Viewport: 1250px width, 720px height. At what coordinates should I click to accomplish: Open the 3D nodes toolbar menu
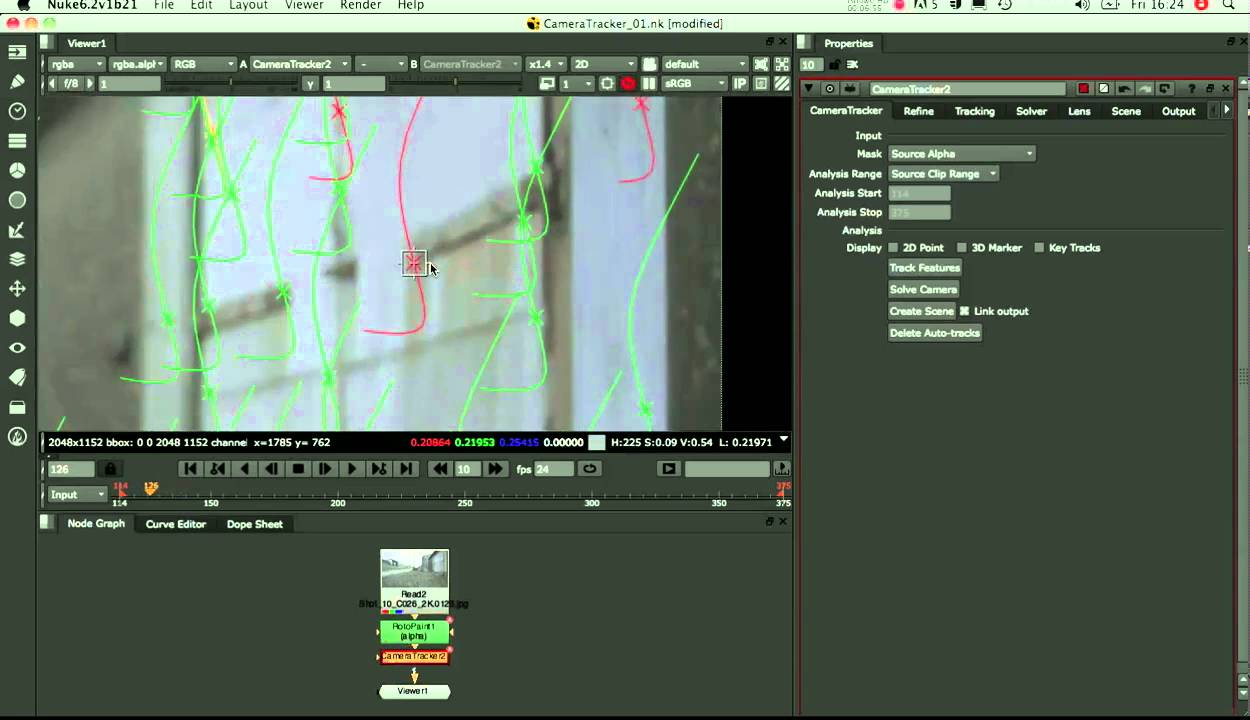click(17, 318)
